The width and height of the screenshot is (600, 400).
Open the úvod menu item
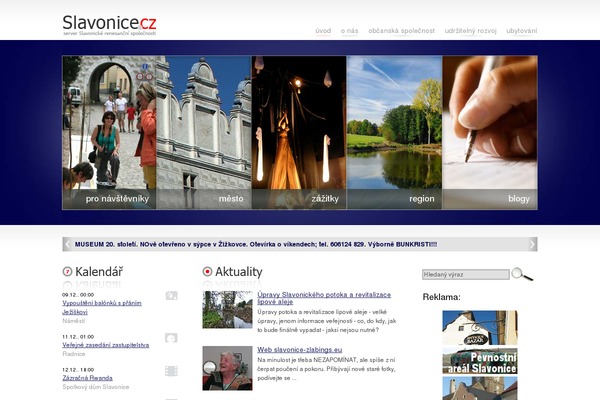point(323,31)
